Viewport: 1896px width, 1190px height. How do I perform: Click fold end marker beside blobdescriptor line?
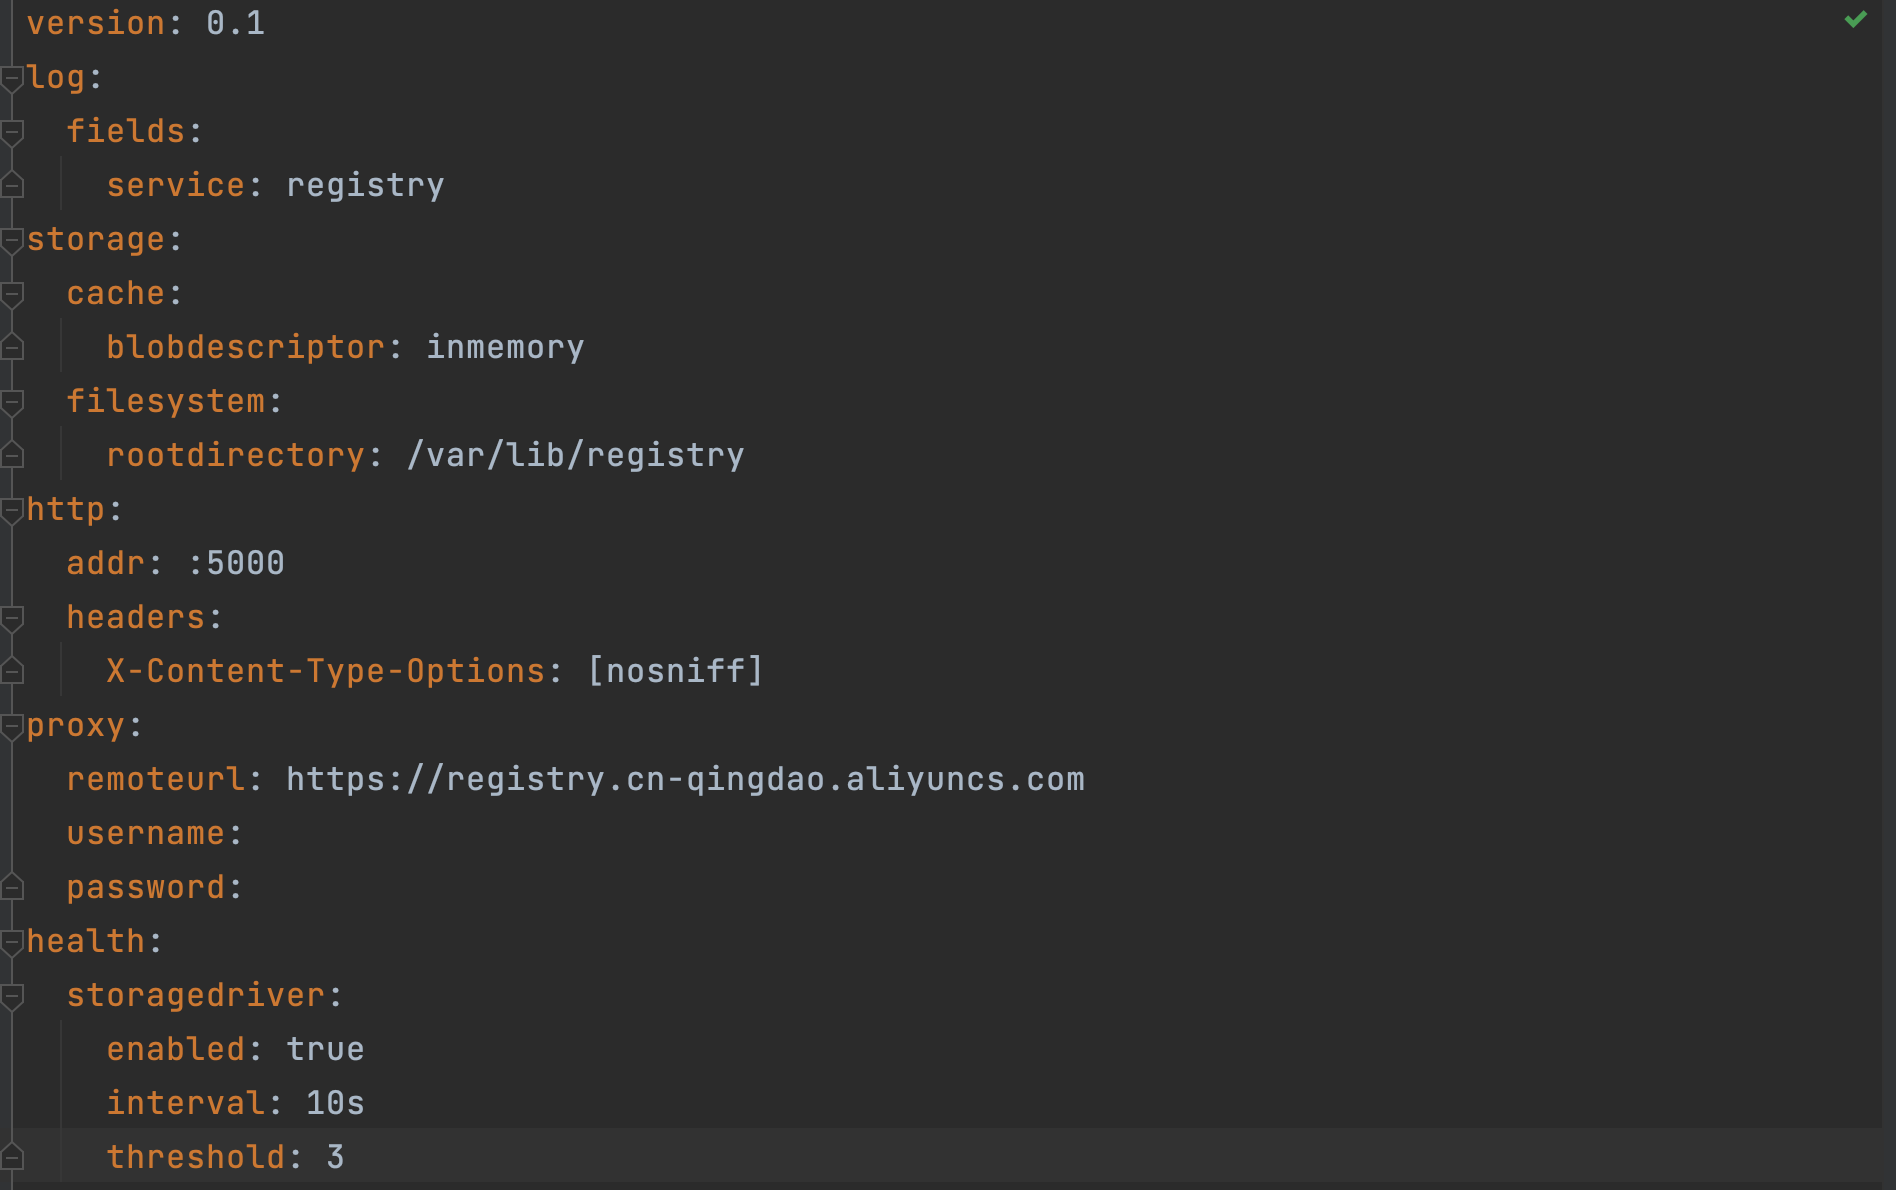pyautogui.click(x=12, y=347)
